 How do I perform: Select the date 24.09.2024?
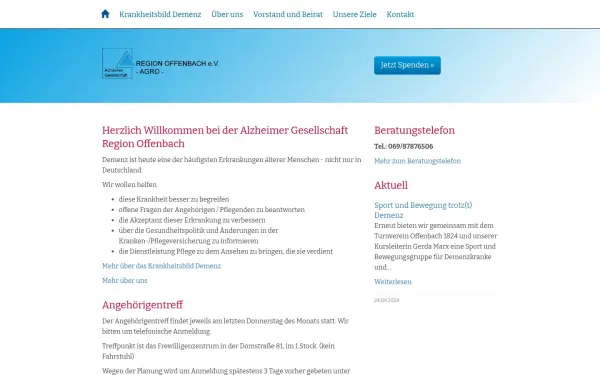pyautogui.click(x=386, y=300)
